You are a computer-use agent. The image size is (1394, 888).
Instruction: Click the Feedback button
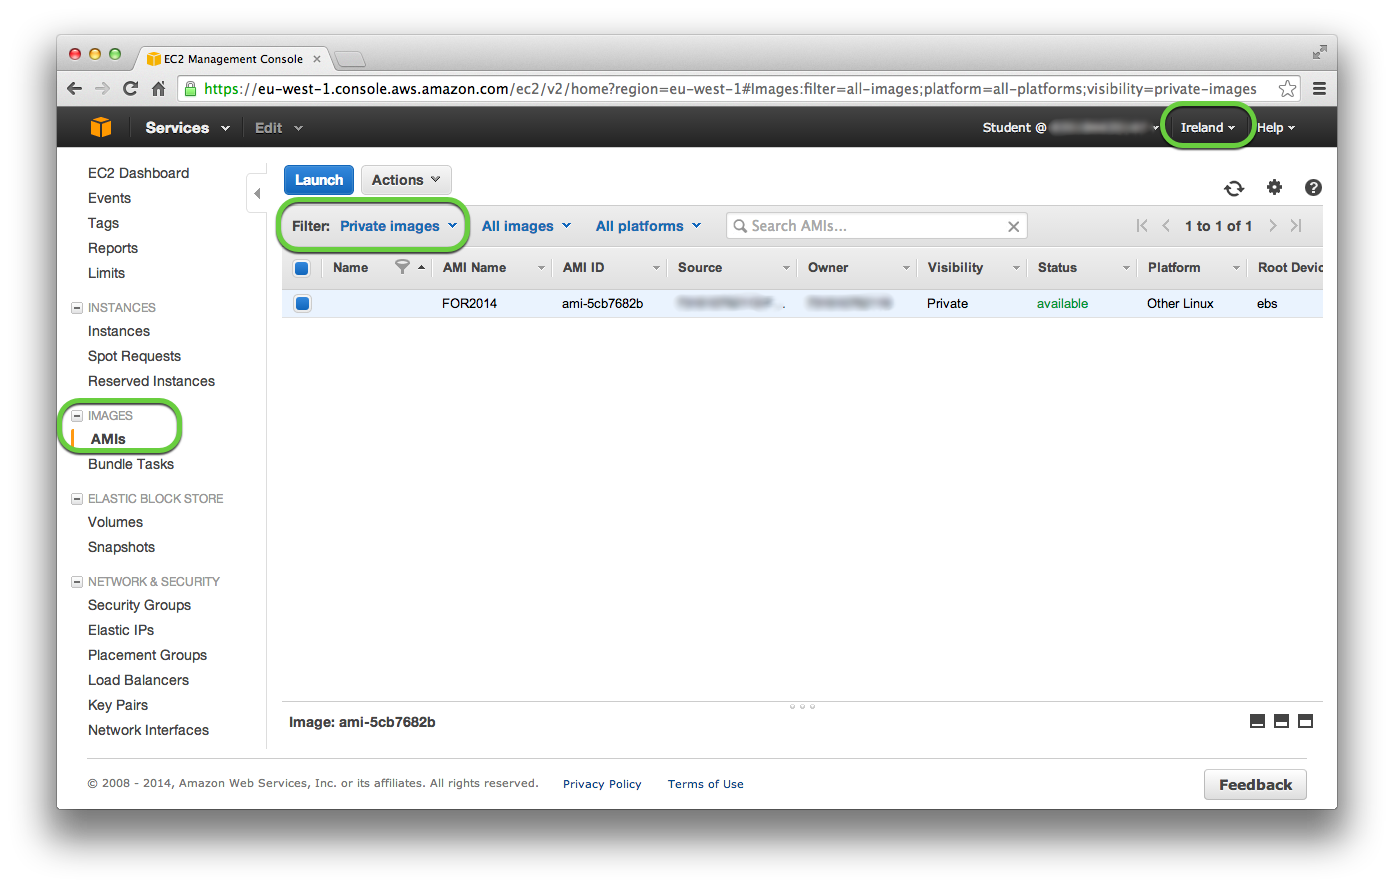pos(1255,785)
